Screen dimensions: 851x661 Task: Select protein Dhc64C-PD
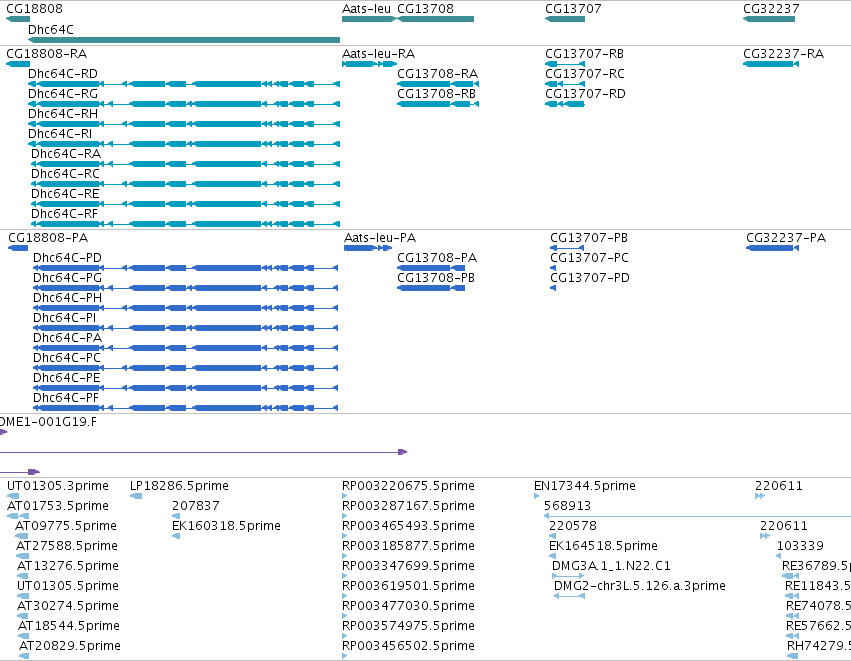tap(186, 268)
